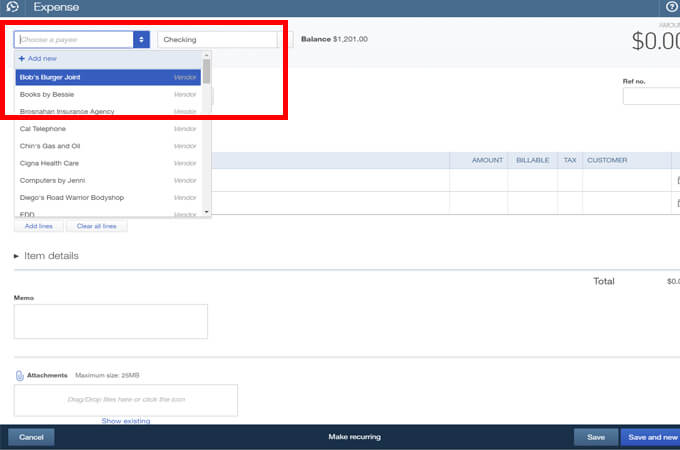Click the Expense page title
Screen dimensions: 680x450
[x=56, y=7]
